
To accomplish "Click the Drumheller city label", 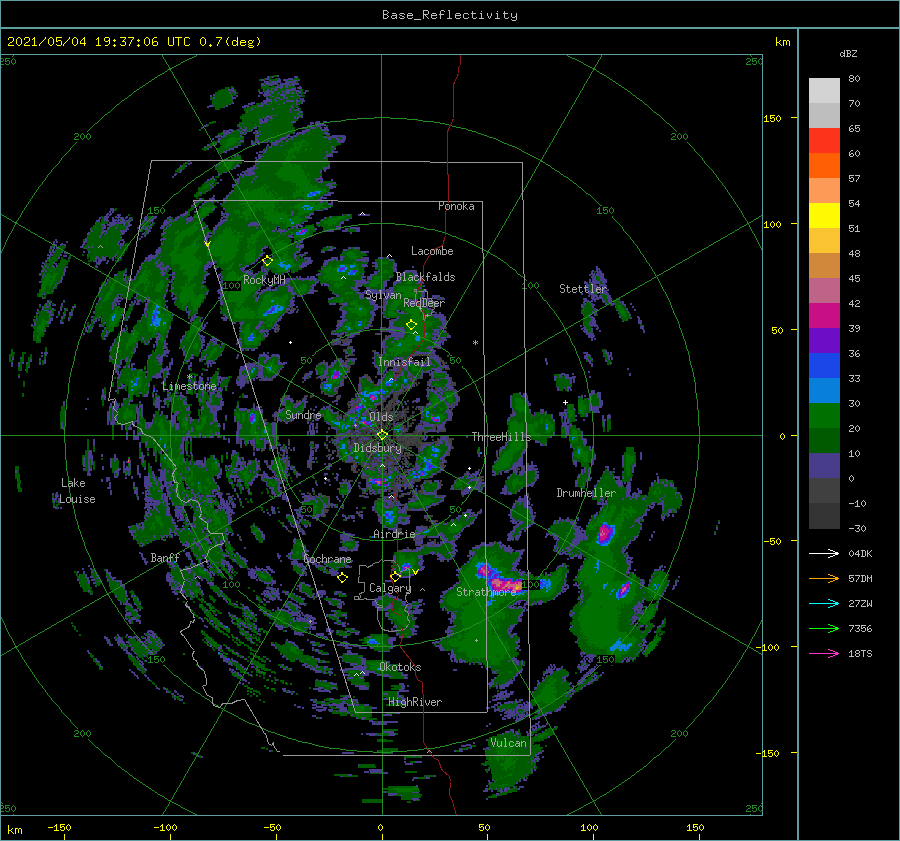I will coord(586,493).
